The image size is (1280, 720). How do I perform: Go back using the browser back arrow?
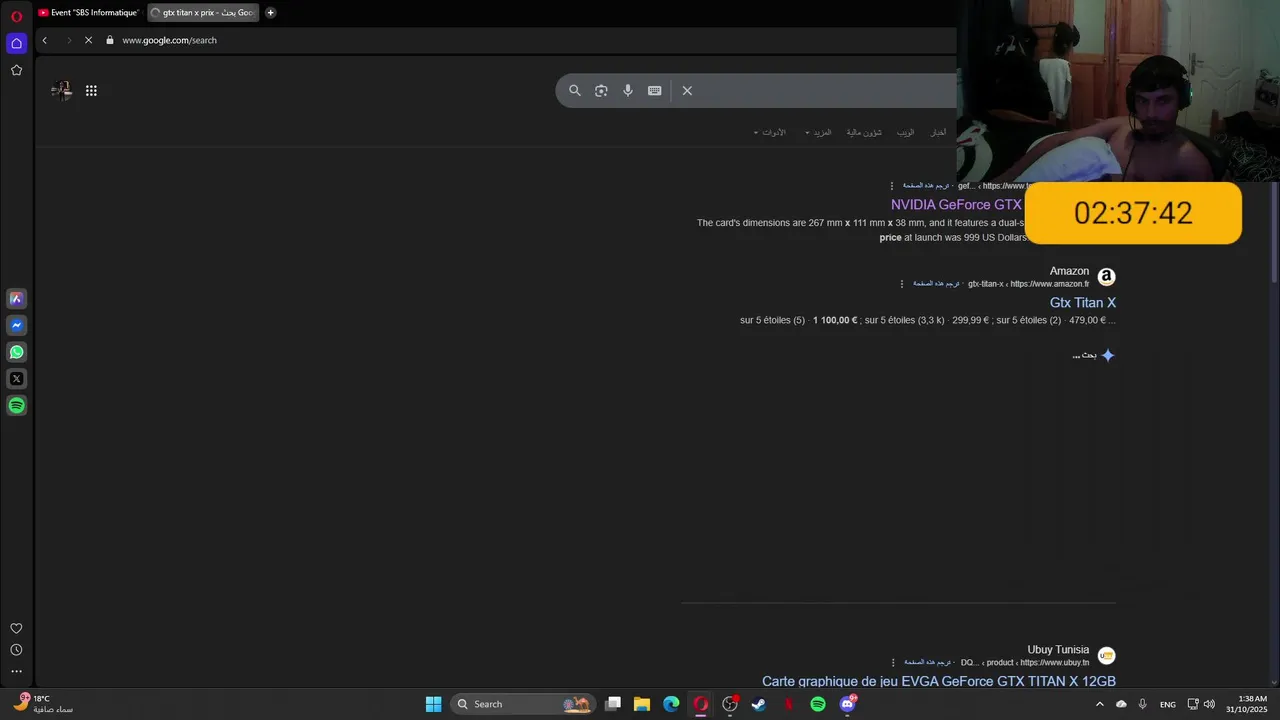(x=44, y=40)
